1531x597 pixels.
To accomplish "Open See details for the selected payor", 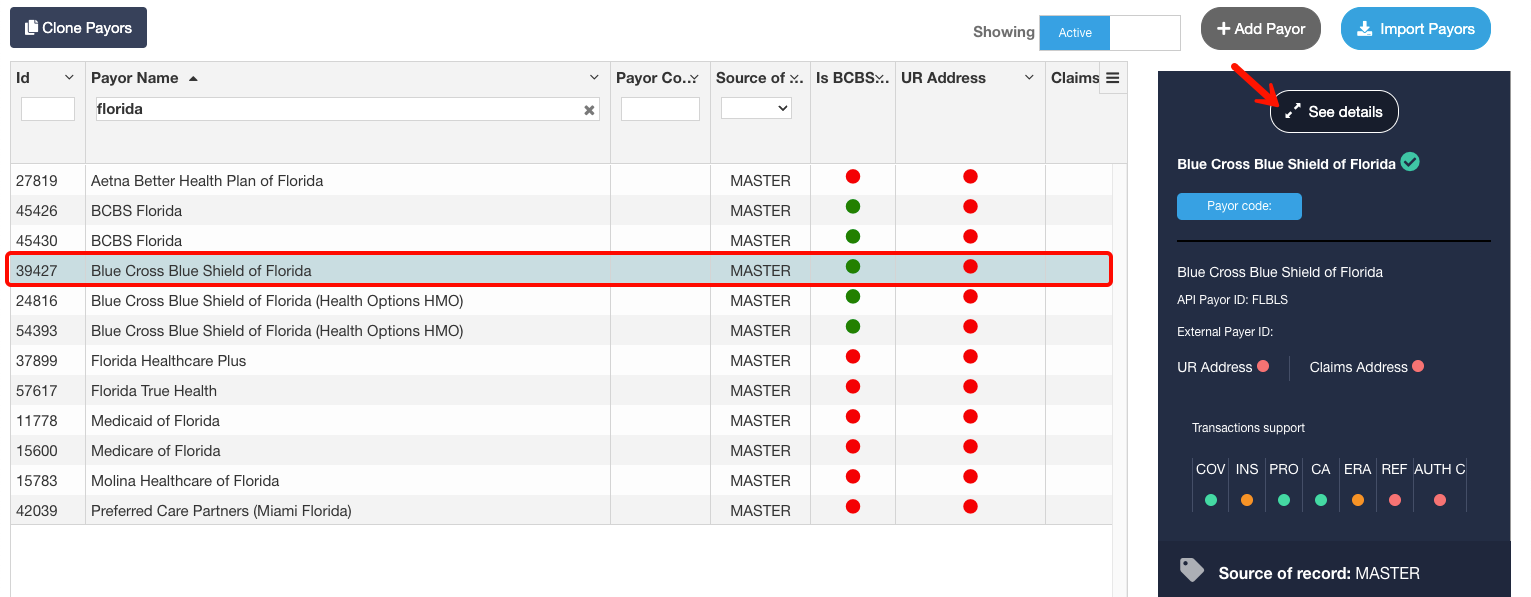I will [x=1334, y=112].
